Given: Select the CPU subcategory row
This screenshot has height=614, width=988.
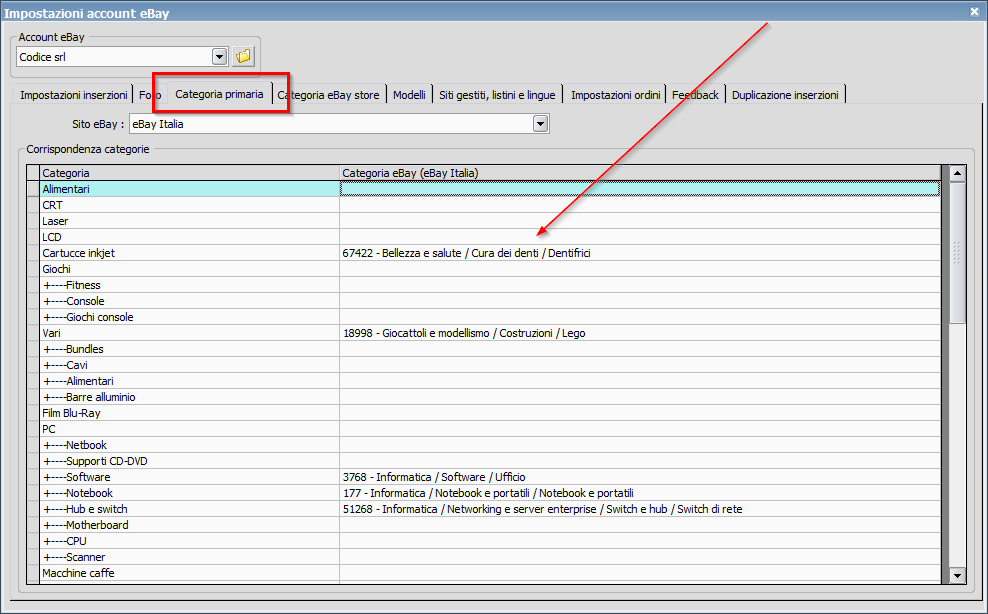Looking at the screenshot, I should point(190,541).
